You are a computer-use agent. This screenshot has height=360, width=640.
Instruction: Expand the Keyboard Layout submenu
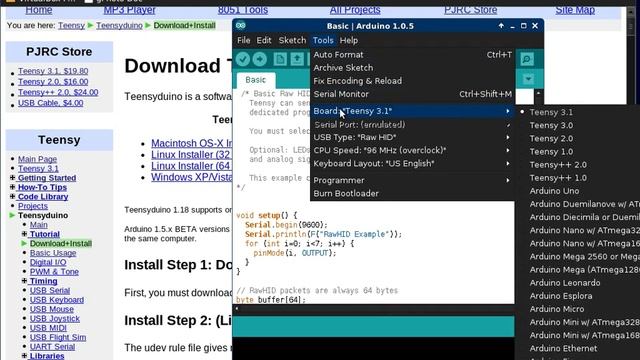(412, 163)
